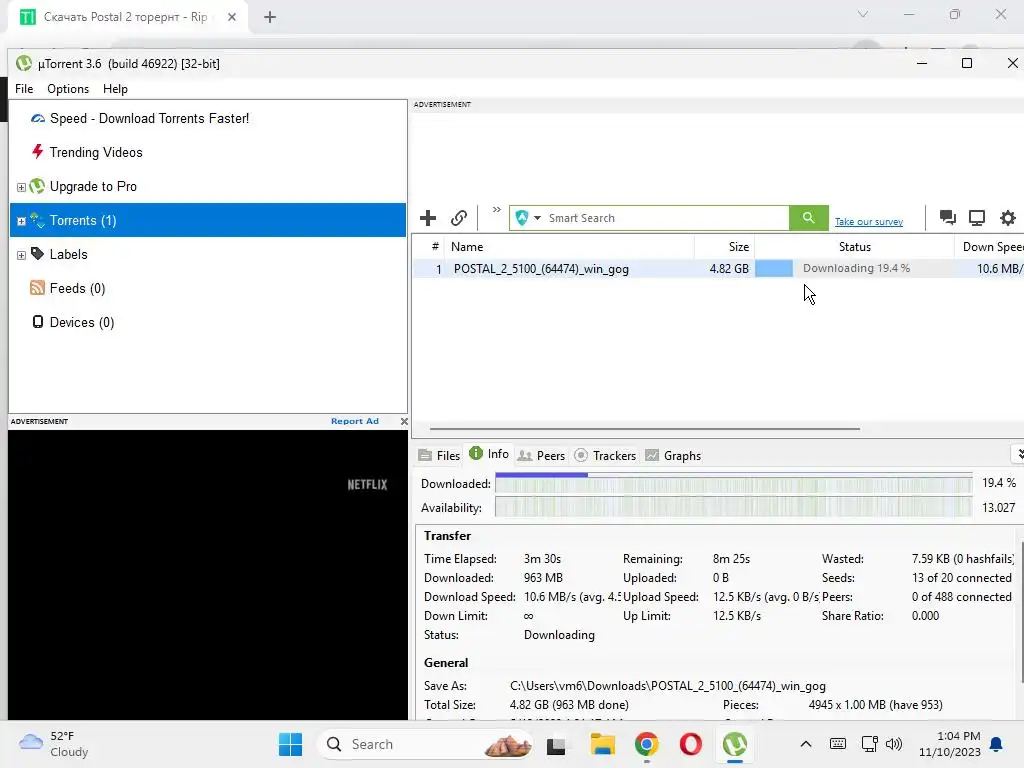Switch to the Files tab
This screenshot has width=1024, height=768.
[x=440, y=455]
